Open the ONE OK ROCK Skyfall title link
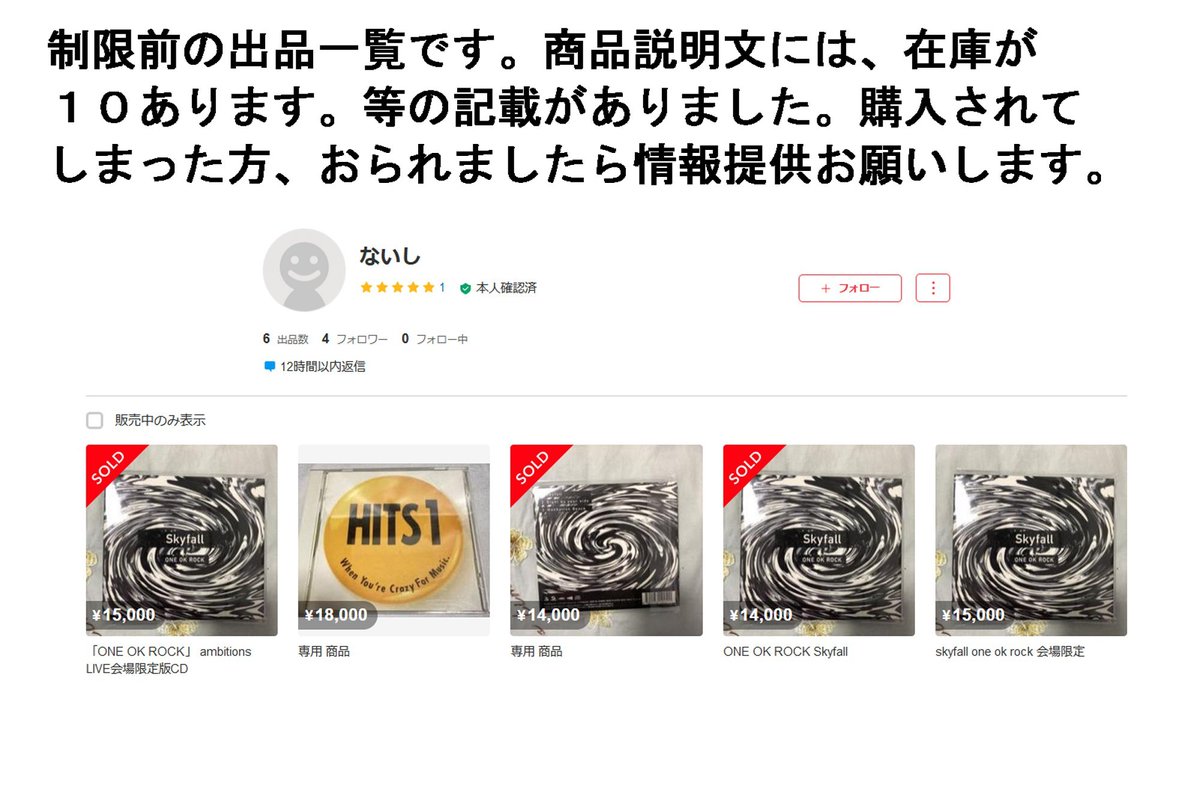Viewport: 1200px width, 806px height. (x=785, y=652)
